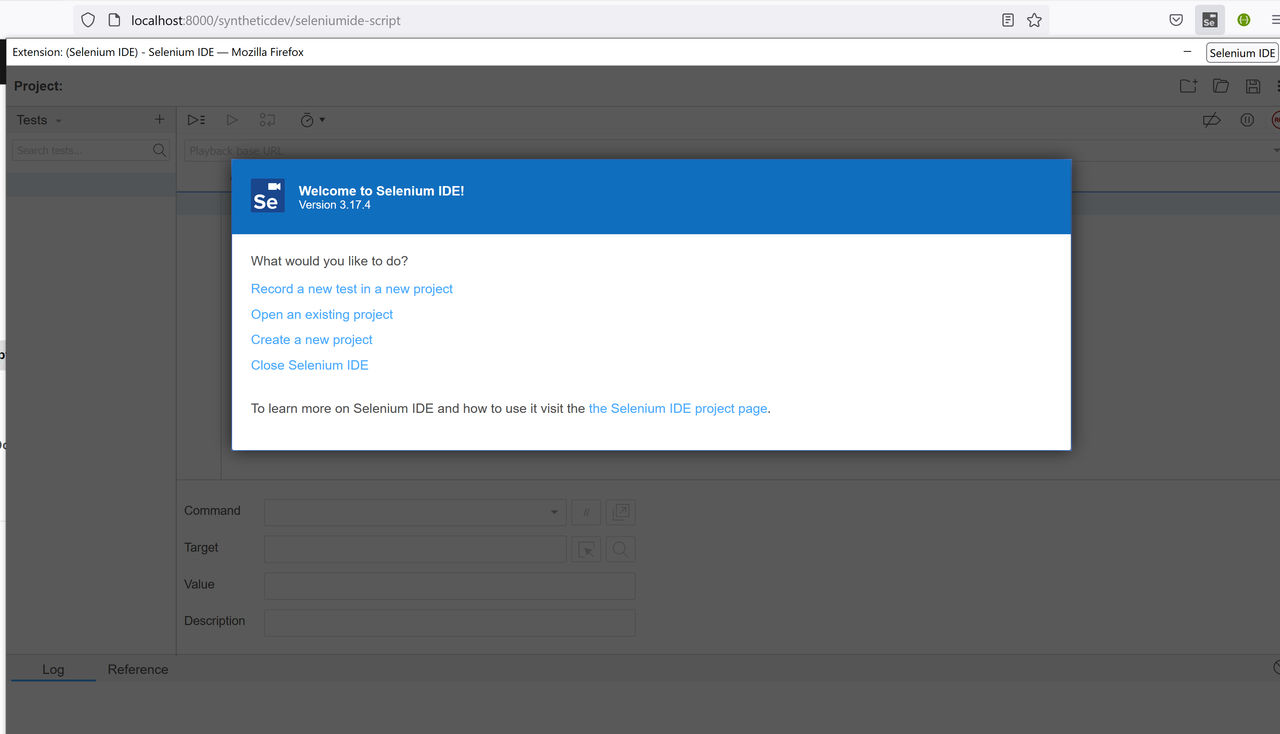The image size is (1280, 734).
Task: Run current test play icon
Action: [x=232, y=120]
